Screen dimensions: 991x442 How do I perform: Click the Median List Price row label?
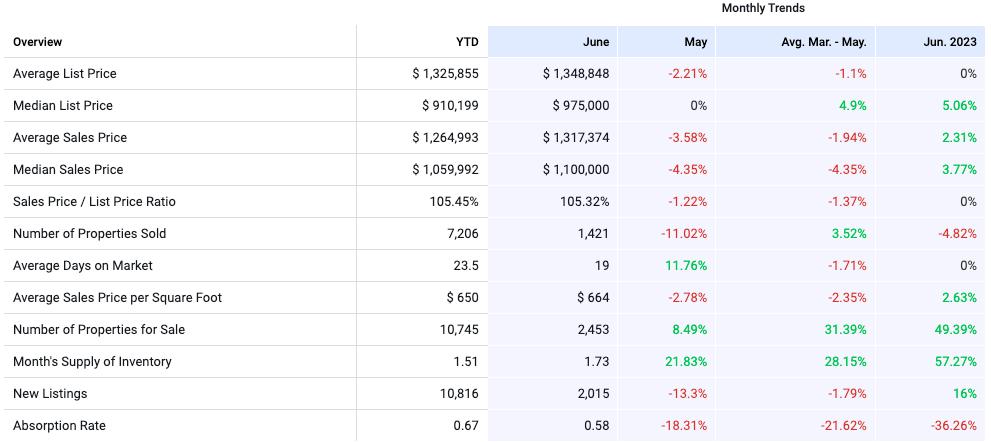[x=63, y=106]
